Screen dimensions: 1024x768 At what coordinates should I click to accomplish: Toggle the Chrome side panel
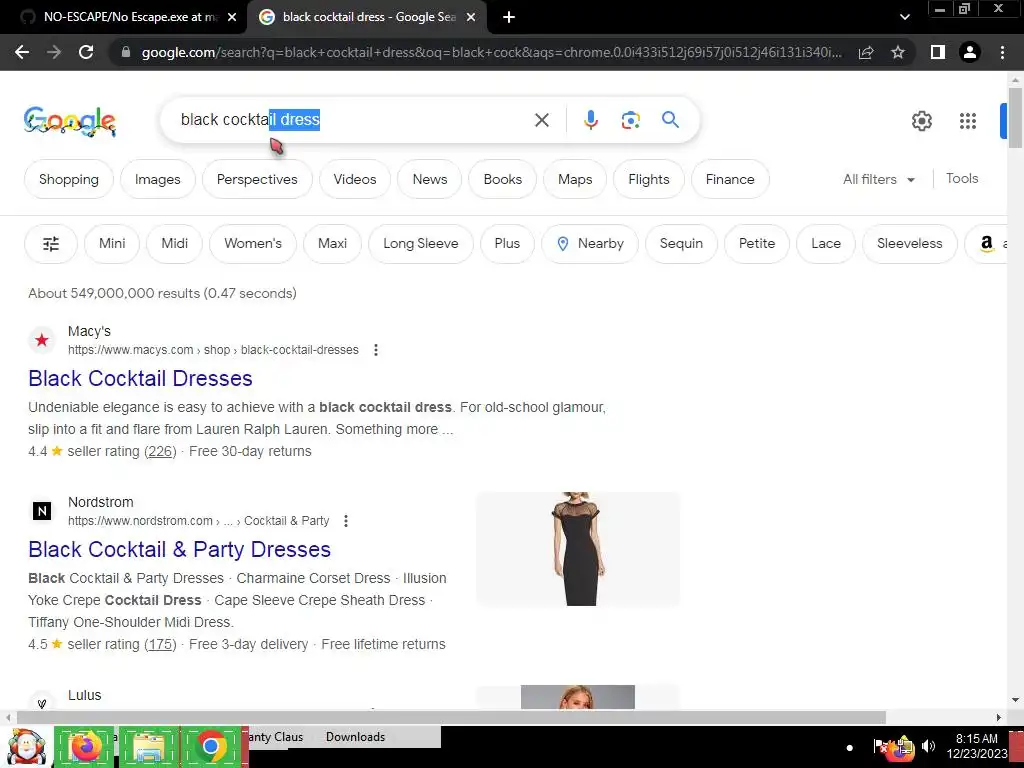(x=938, y=52)
